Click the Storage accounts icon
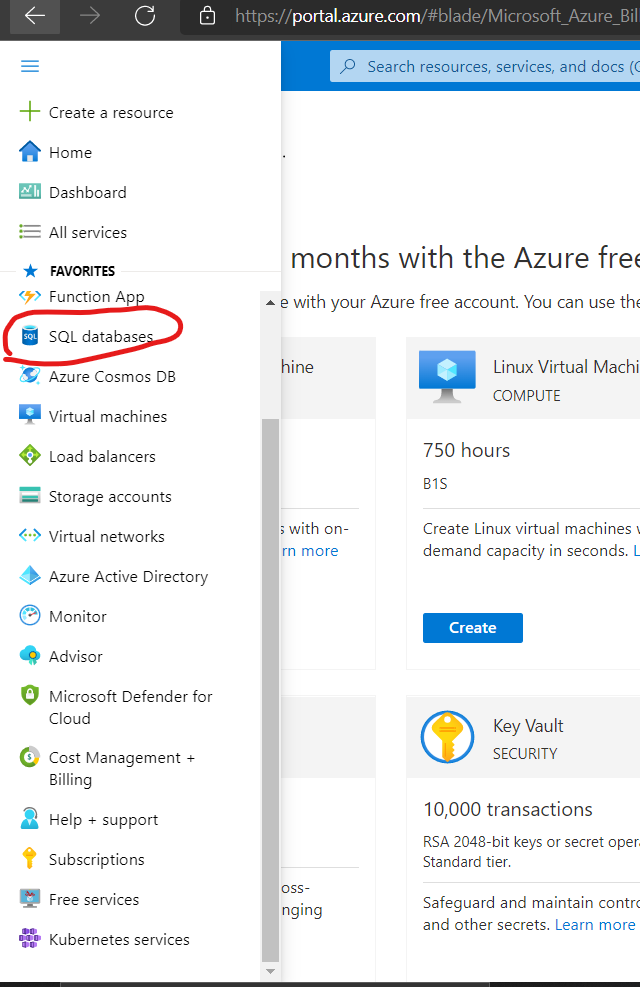The height and width of the screenshot is (987, 640). pos(30,495)
